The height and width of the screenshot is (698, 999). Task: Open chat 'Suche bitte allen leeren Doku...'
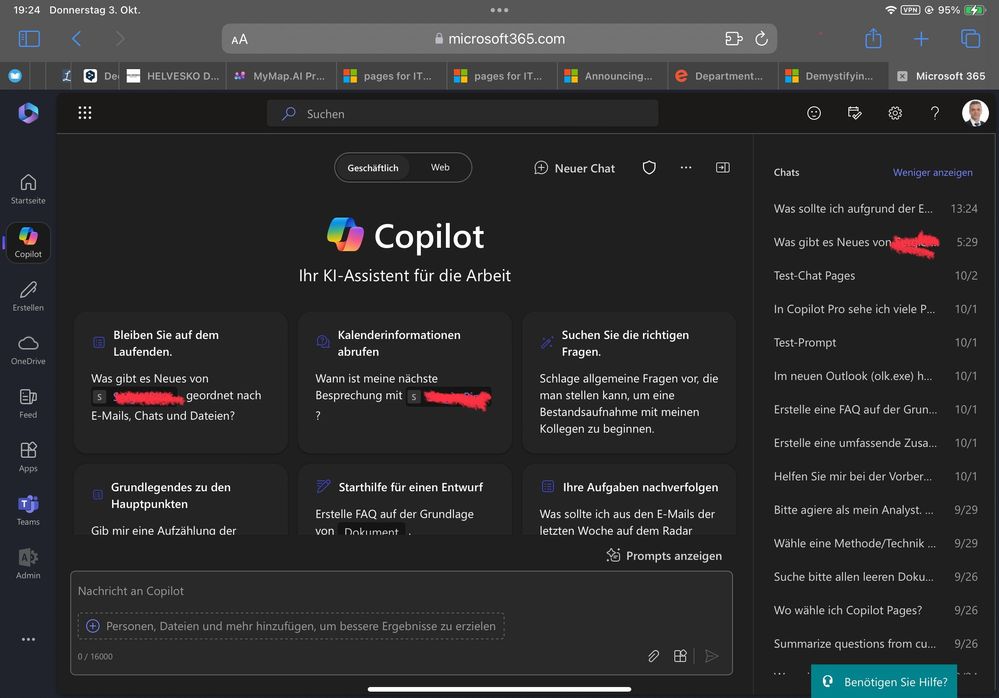click(875, 577)
